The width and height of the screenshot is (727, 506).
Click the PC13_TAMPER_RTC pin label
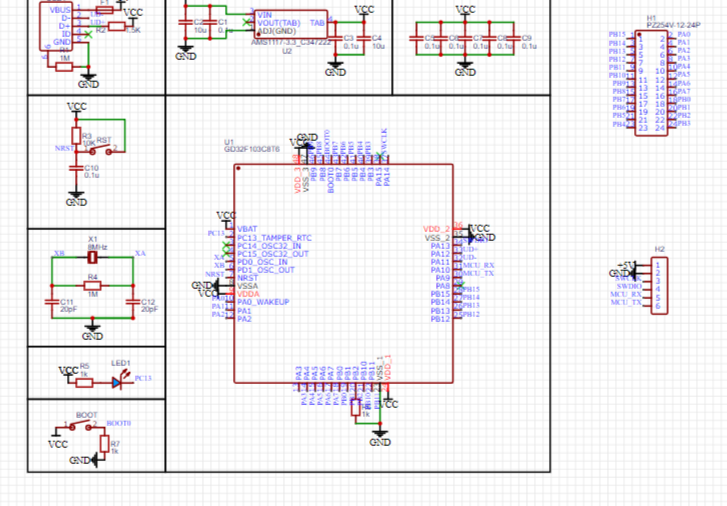click(x=274, y=238)
